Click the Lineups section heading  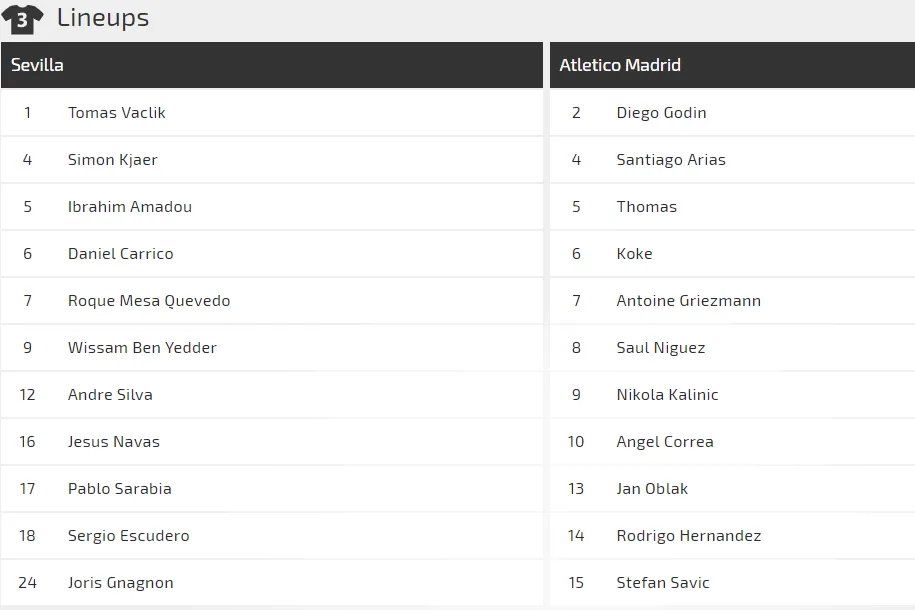(103, 18)
